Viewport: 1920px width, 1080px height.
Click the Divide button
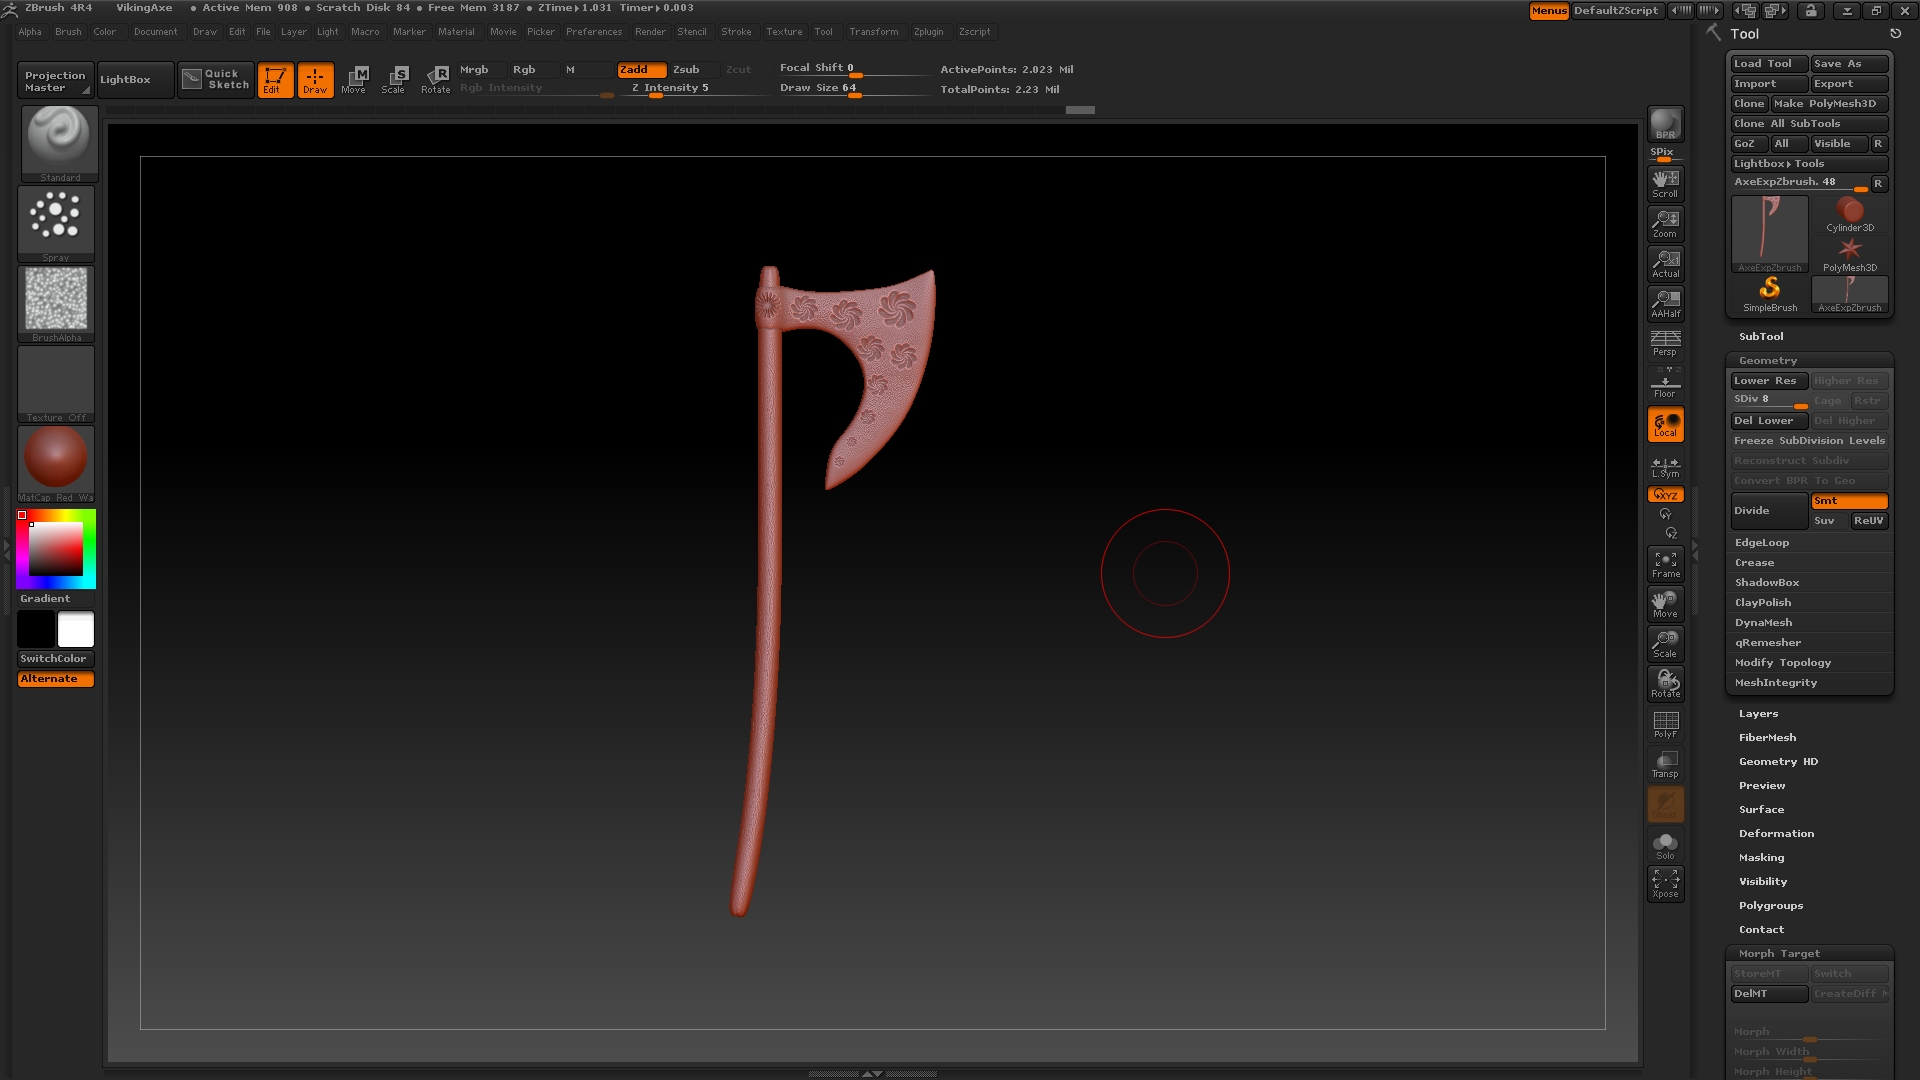[1768, 511]
